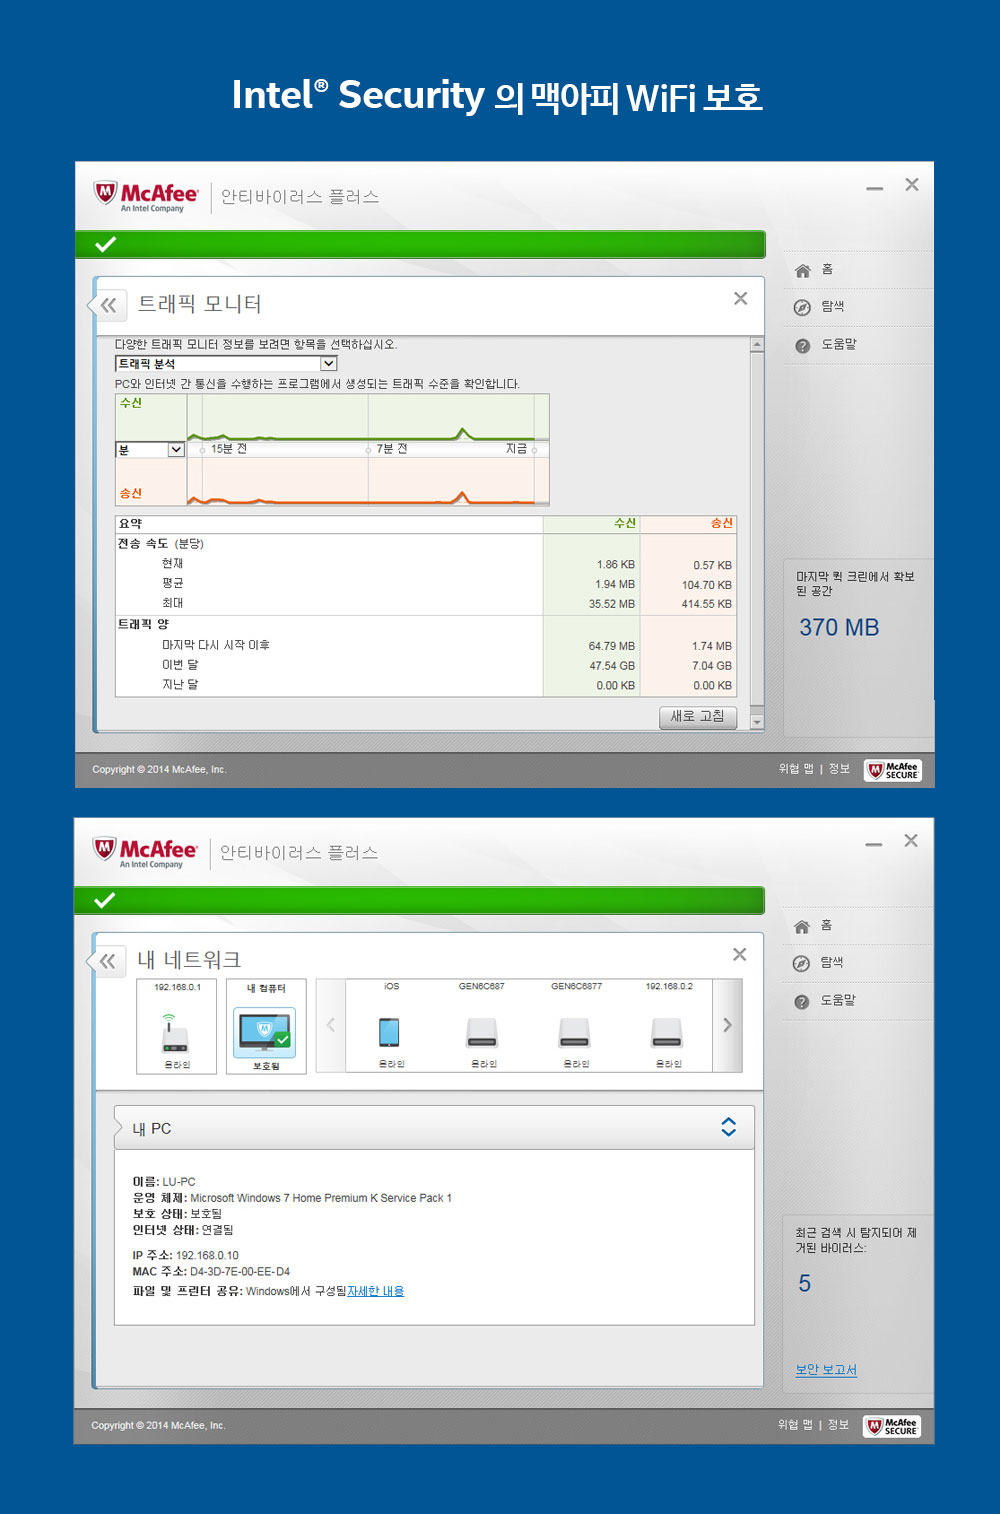This screenshot has width=1000, height=1514.
Task: Click 정보 link in top window footer
Action: 839,769
